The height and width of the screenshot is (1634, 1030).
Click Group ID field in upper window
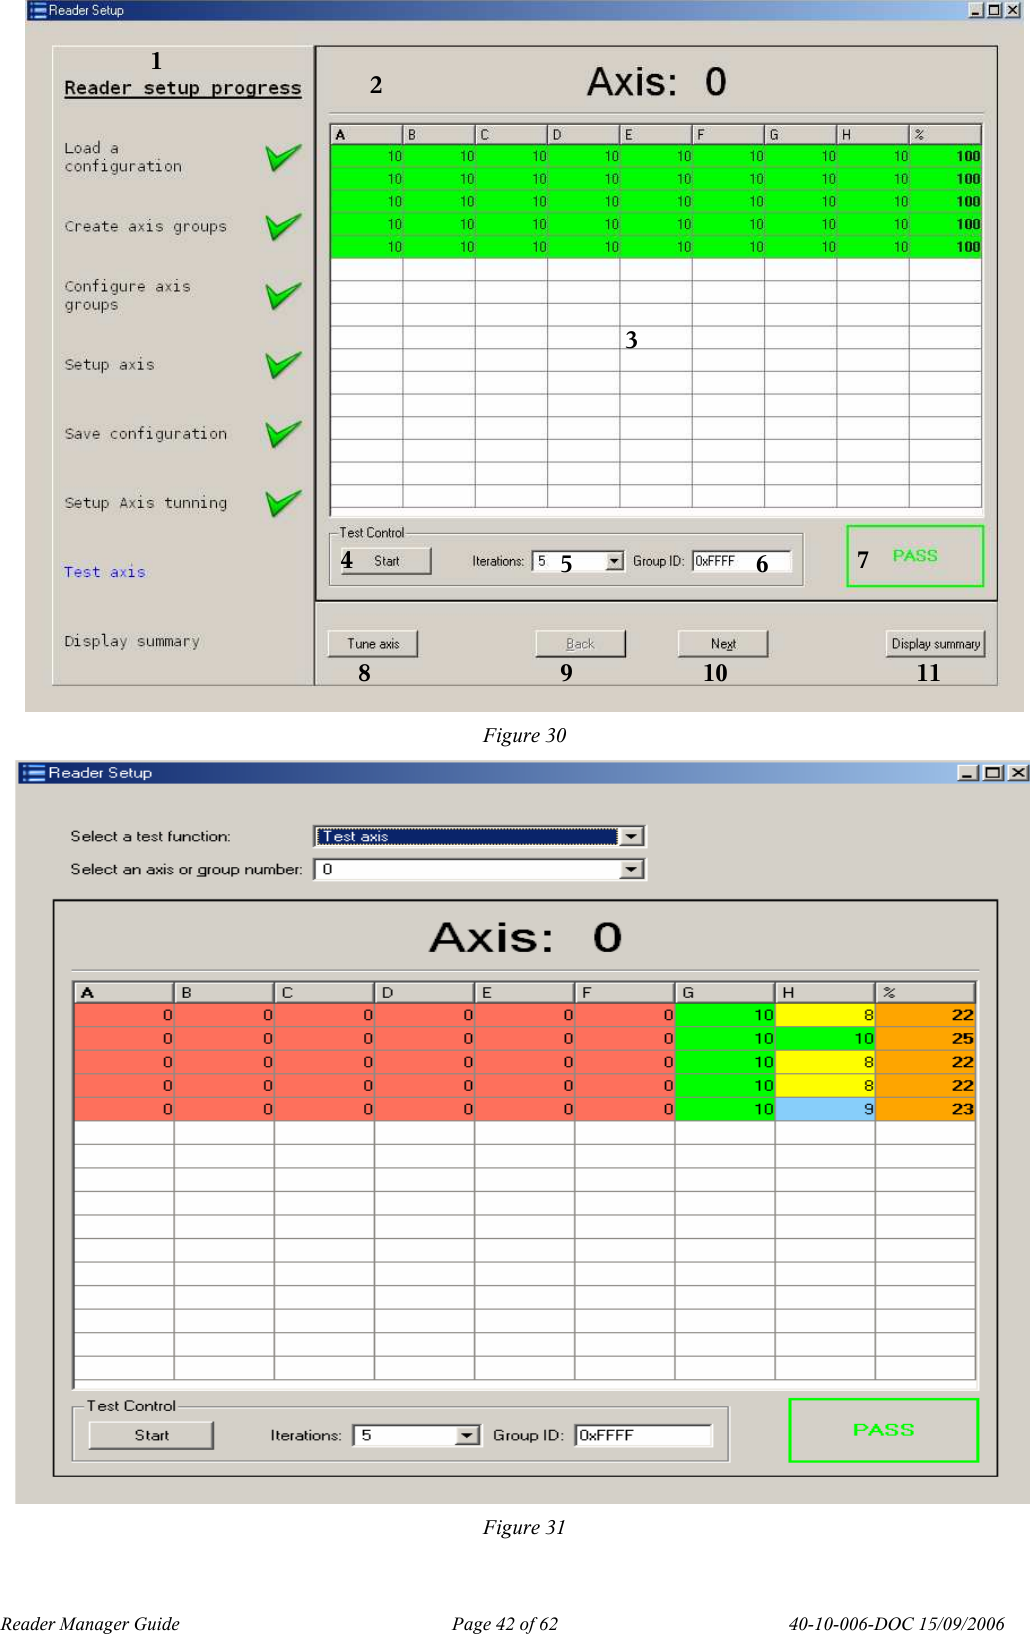[741, 561]
